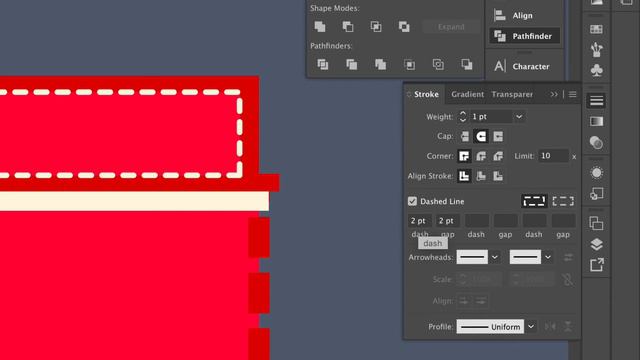The height and width of the screenshot is (360, 640).
Task: Preserve exact dash and gap lengths
Action: click(x=534, y=201)
